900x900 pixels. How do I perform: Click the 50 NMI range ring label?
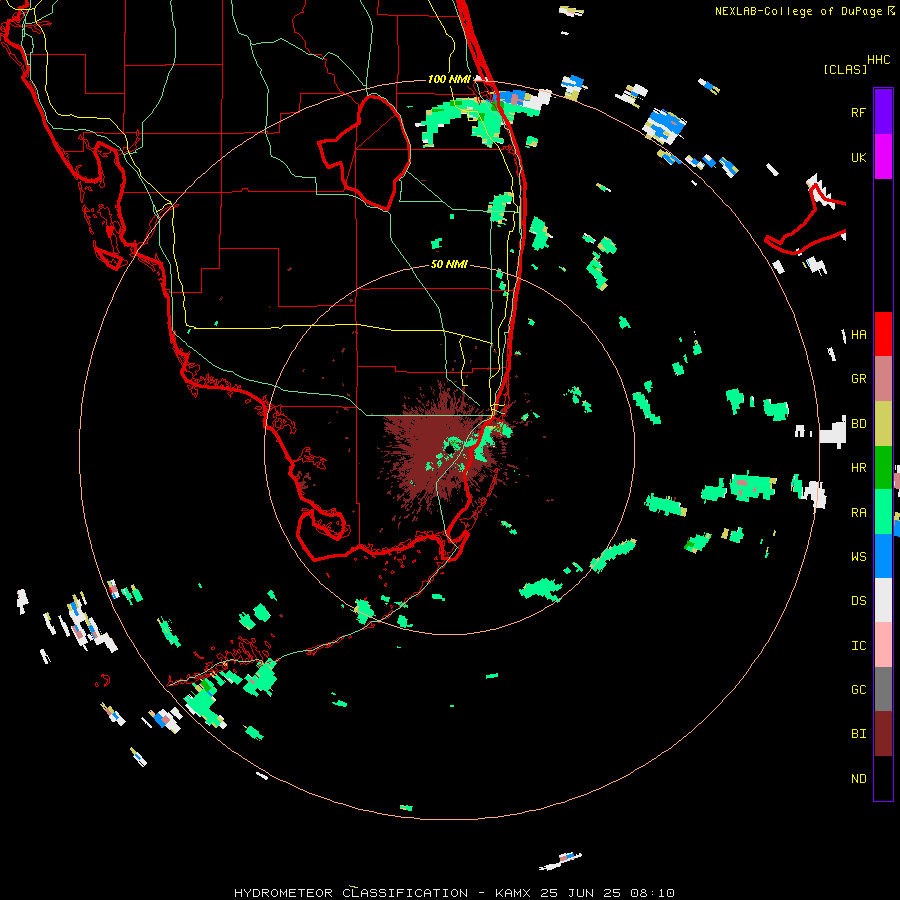(x=449, y=264)
